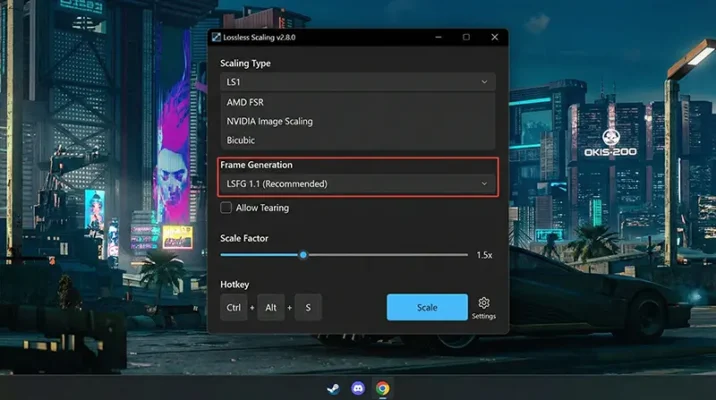Open Discord from the taskbar
Screen dimensions: 716x400
358,389
